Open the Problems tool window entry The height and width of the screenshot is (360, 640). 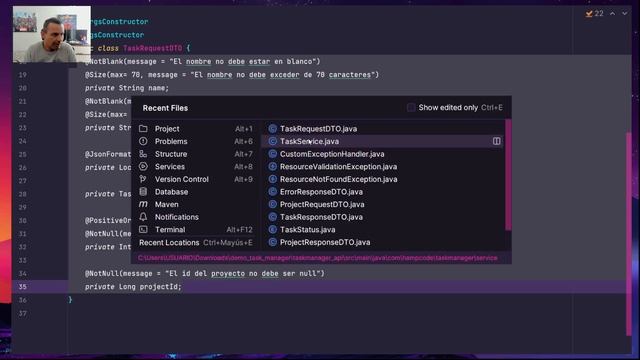click(x=196, y=141)
